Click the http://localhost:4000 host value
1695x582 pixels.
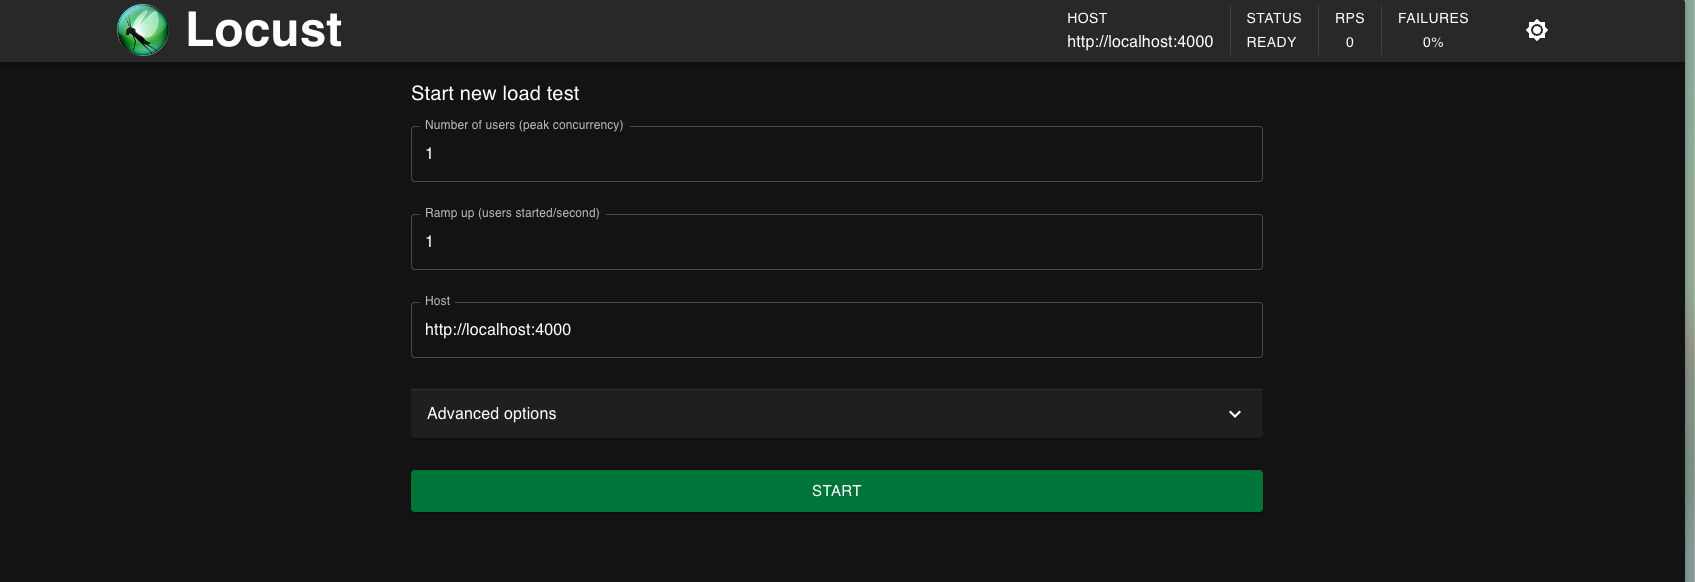tap(1139, 42)
